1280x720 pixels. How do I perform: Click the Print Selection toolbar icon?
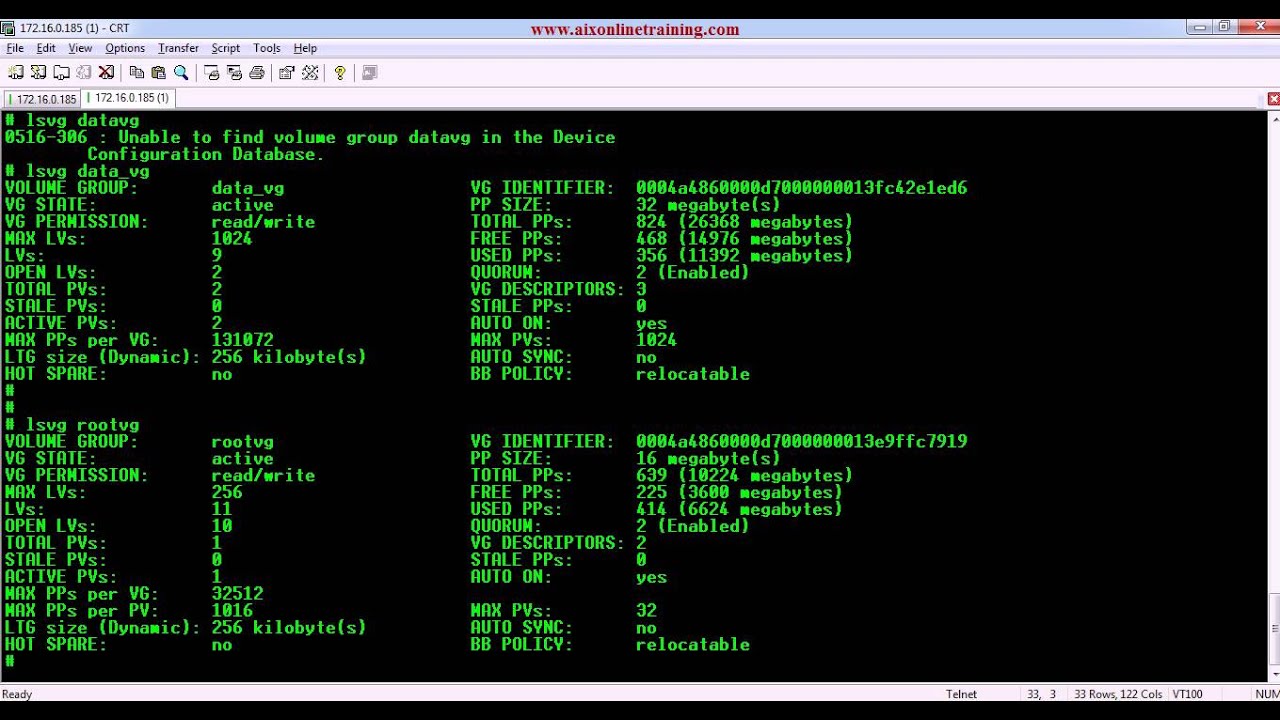click(234, 72)
